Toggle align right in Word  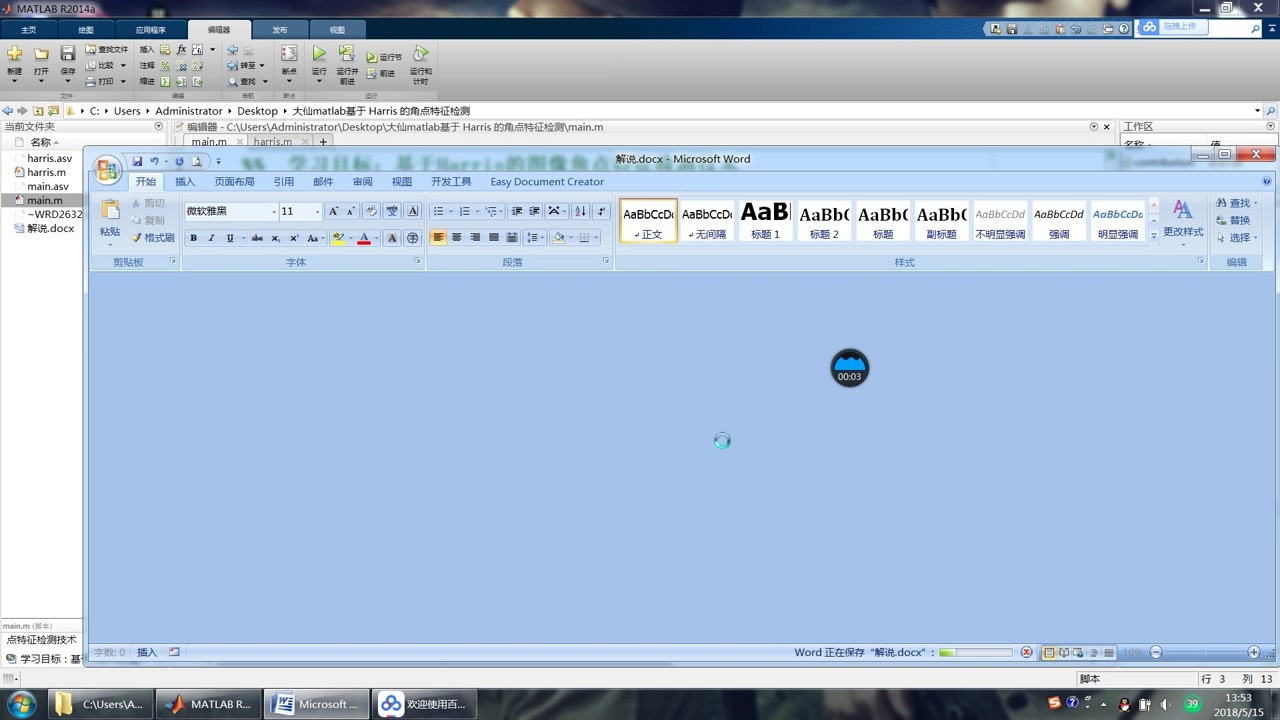(x=475, y=237)
